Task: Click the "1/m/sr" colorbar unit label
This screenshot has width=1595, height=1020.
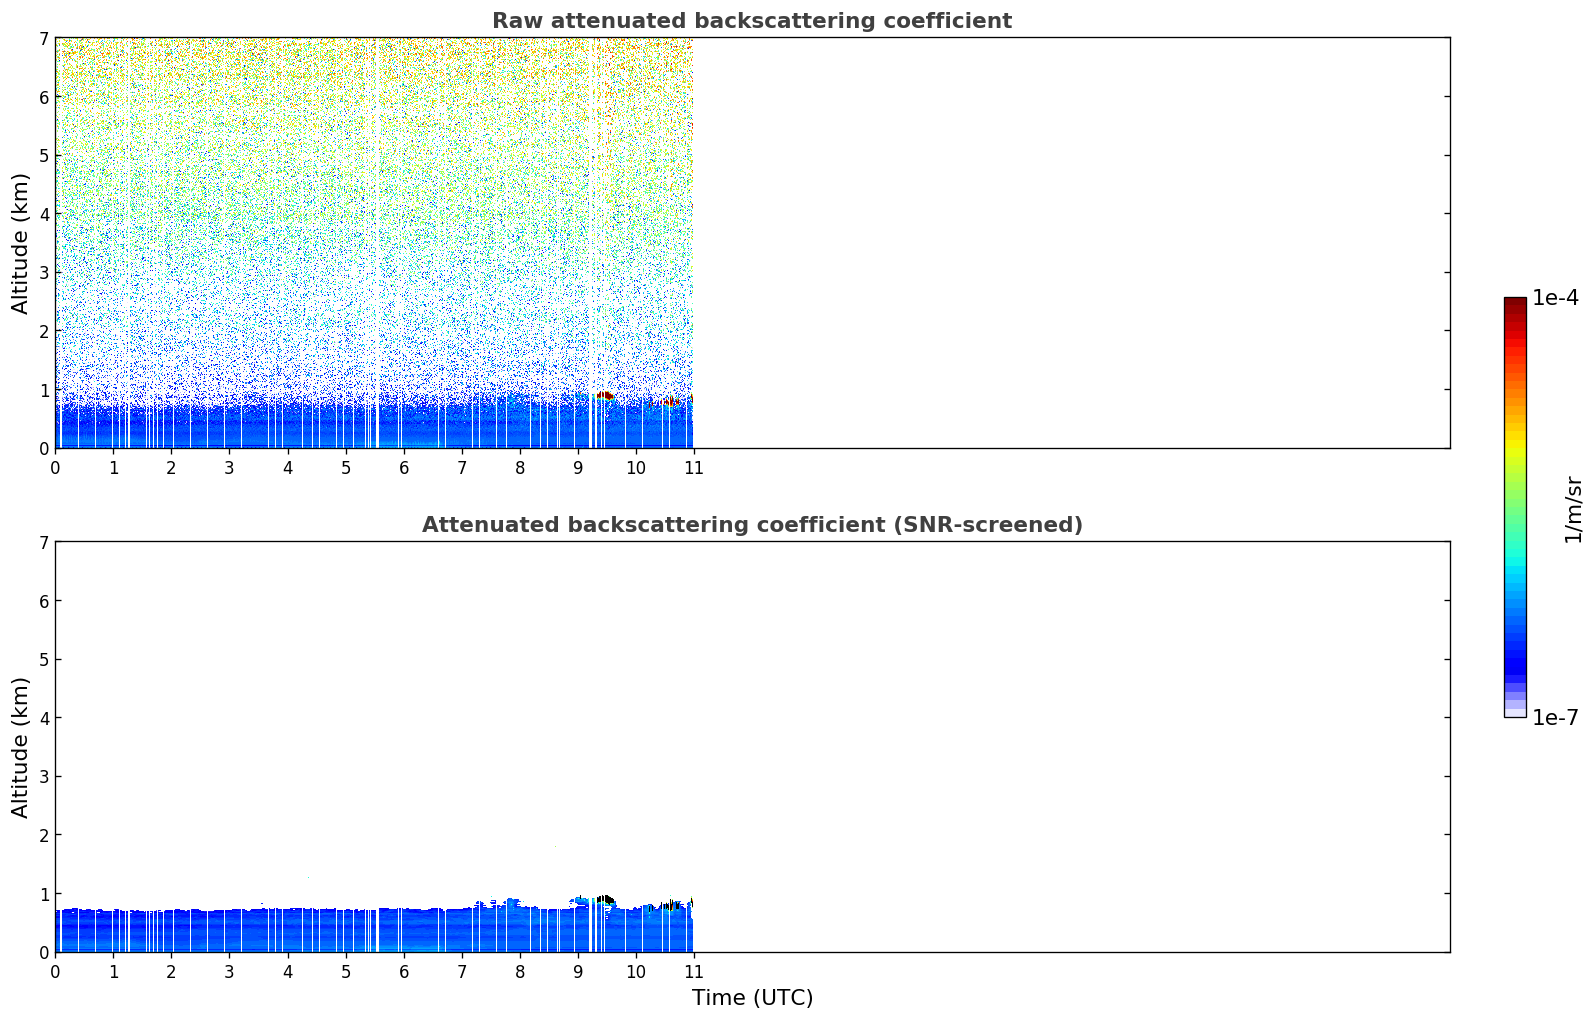Action: pos(1573,509)
